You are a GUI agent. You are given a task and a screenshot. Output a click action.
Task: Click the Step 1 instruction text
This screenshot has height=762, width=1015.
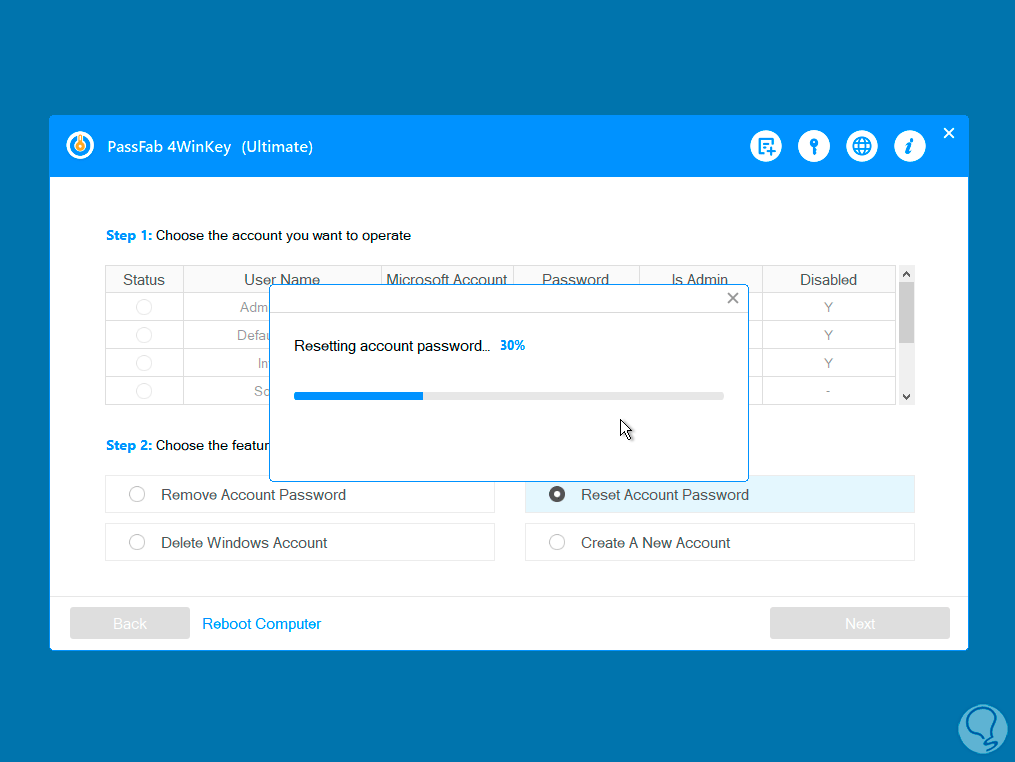pos(258,236)
